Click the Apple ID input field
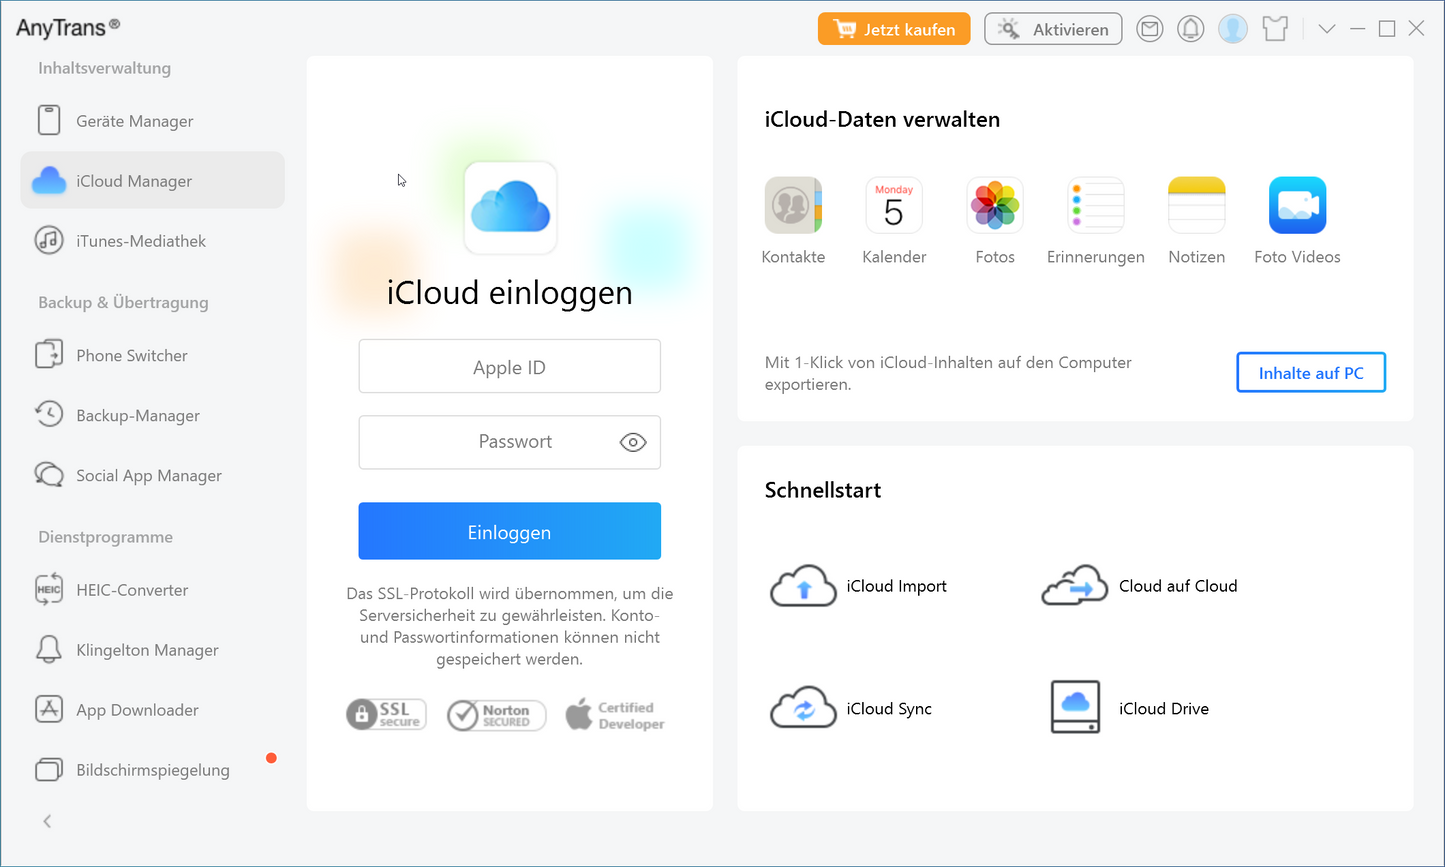 (x=509, y=367)
